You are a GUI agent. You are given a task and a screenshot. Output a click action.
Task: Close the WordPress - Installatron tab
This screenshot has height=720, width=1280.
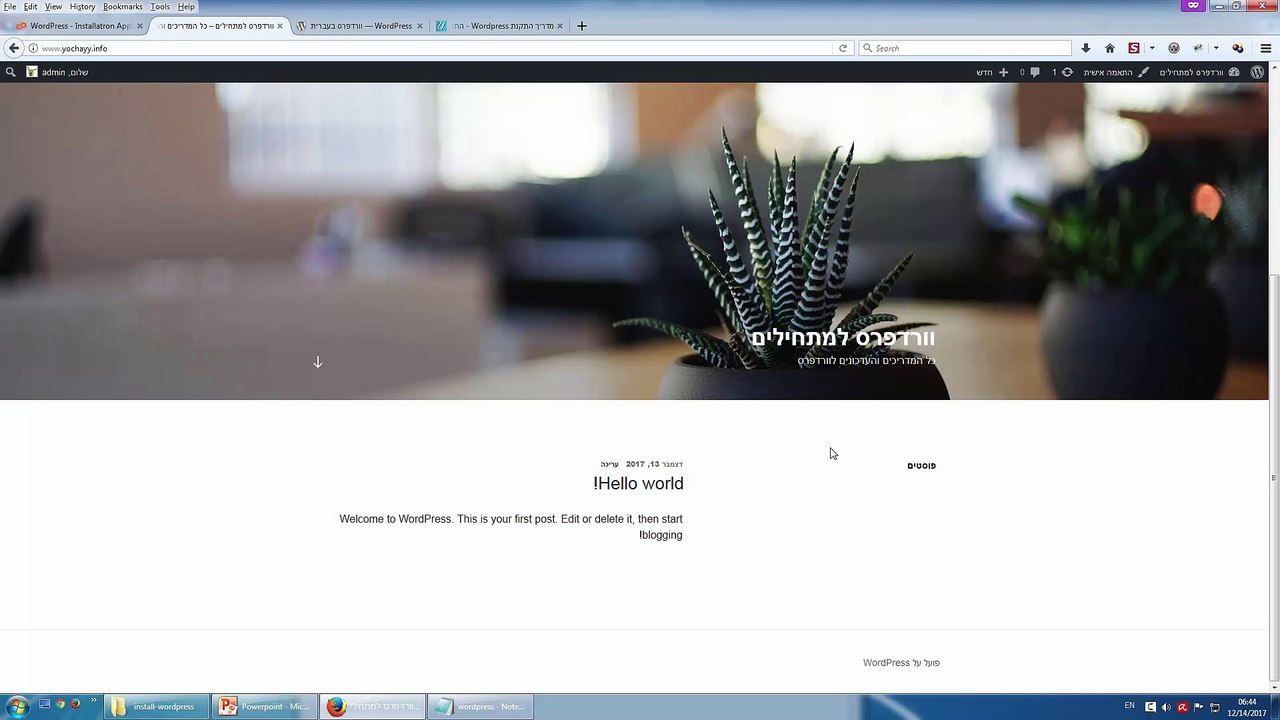coord(140,26)
